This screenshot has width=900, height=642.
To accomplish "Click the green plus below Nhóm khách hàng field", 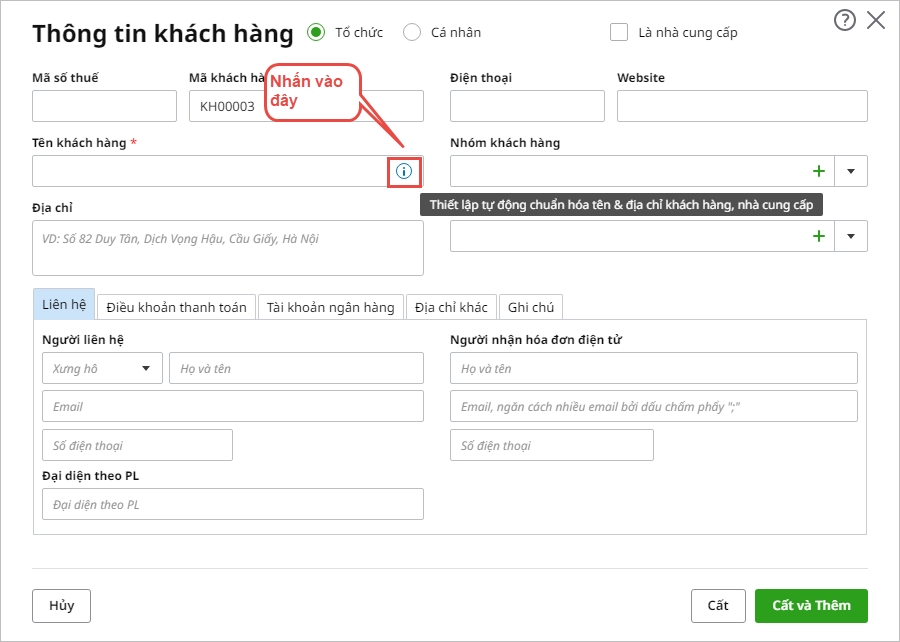I will coord(819,236).
